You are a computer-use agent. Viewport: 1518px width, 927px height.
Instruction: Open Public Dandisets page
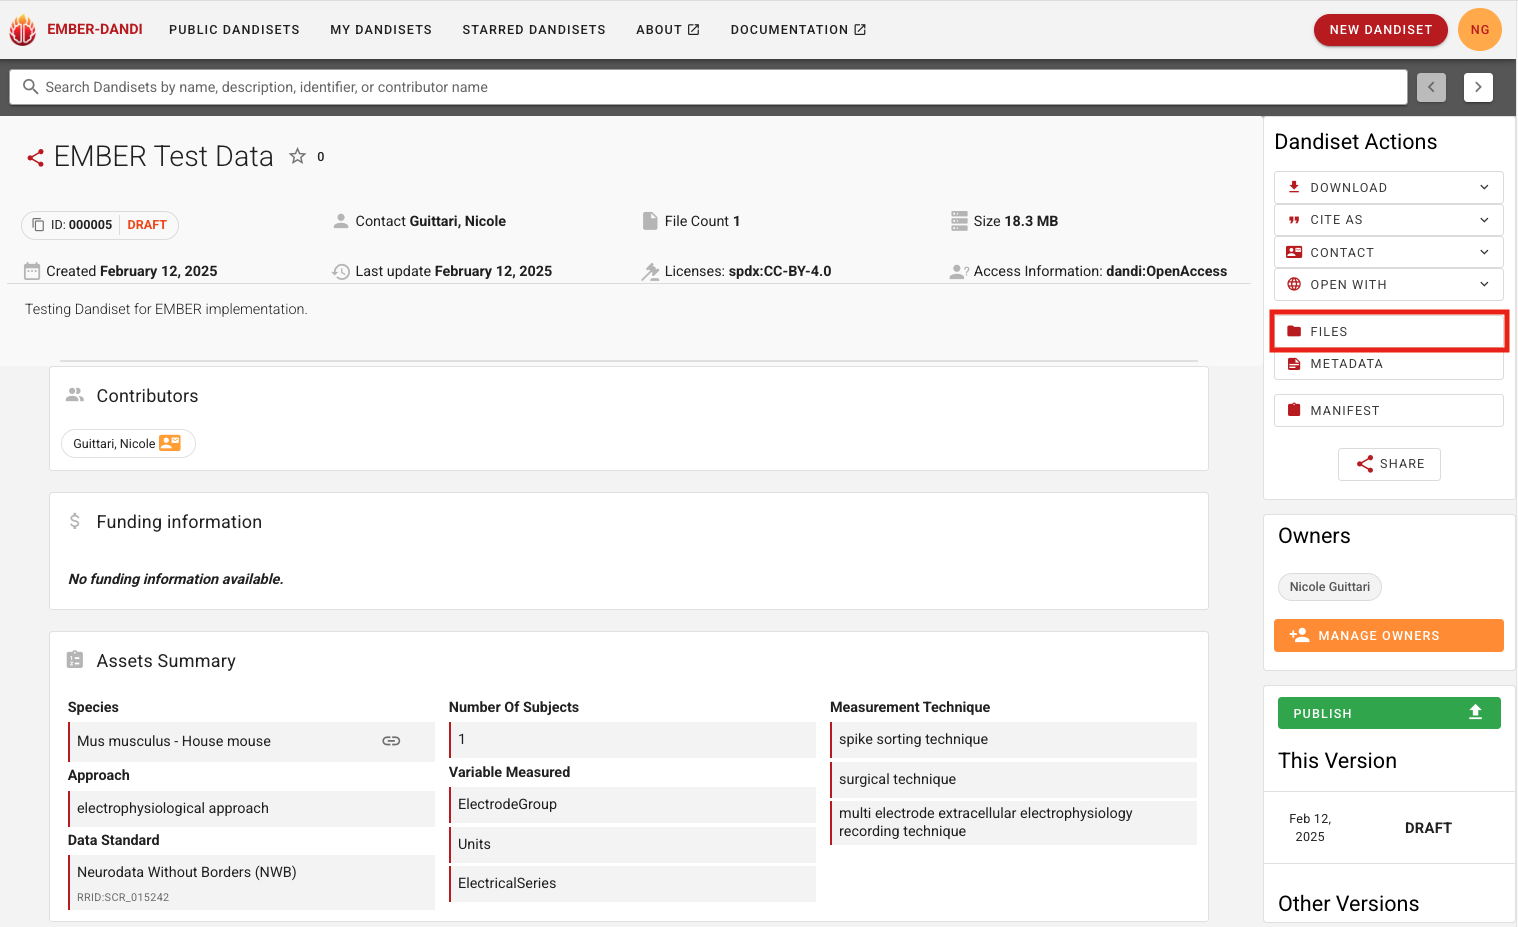pyautogui.click(x=234, y=30)
